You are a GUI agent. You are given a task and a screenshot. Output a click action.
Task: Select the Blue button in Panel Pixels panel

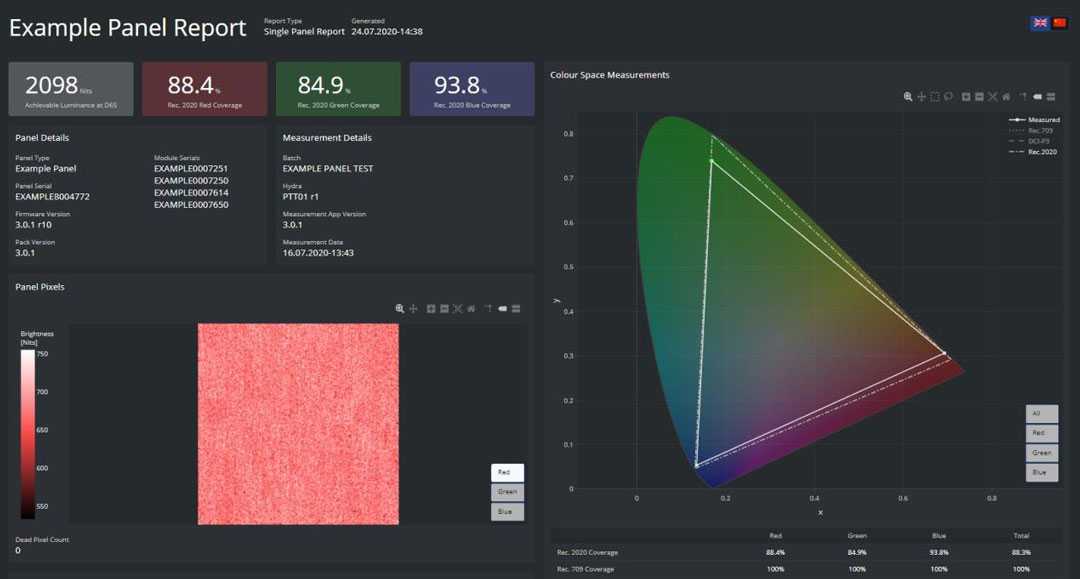pos(507,511)
